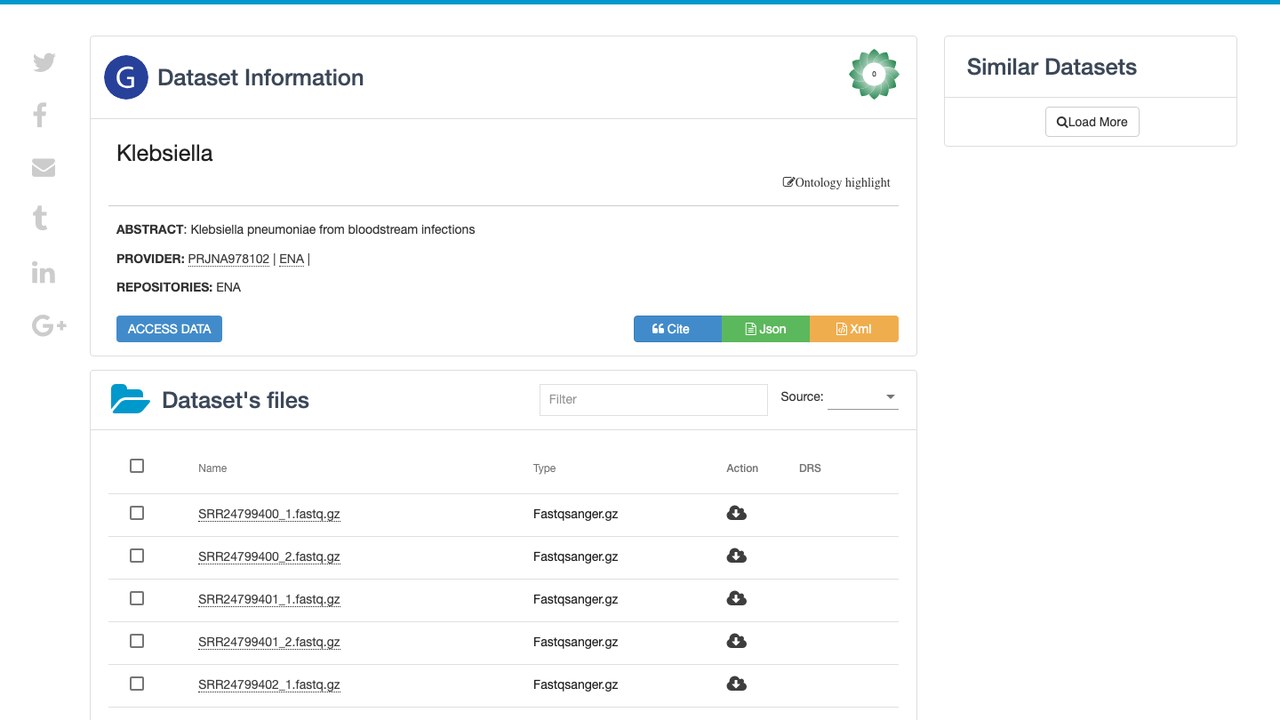Viewport: 1280px width, 720px height.
Task: Export dataset as Json
Action: 766,329
